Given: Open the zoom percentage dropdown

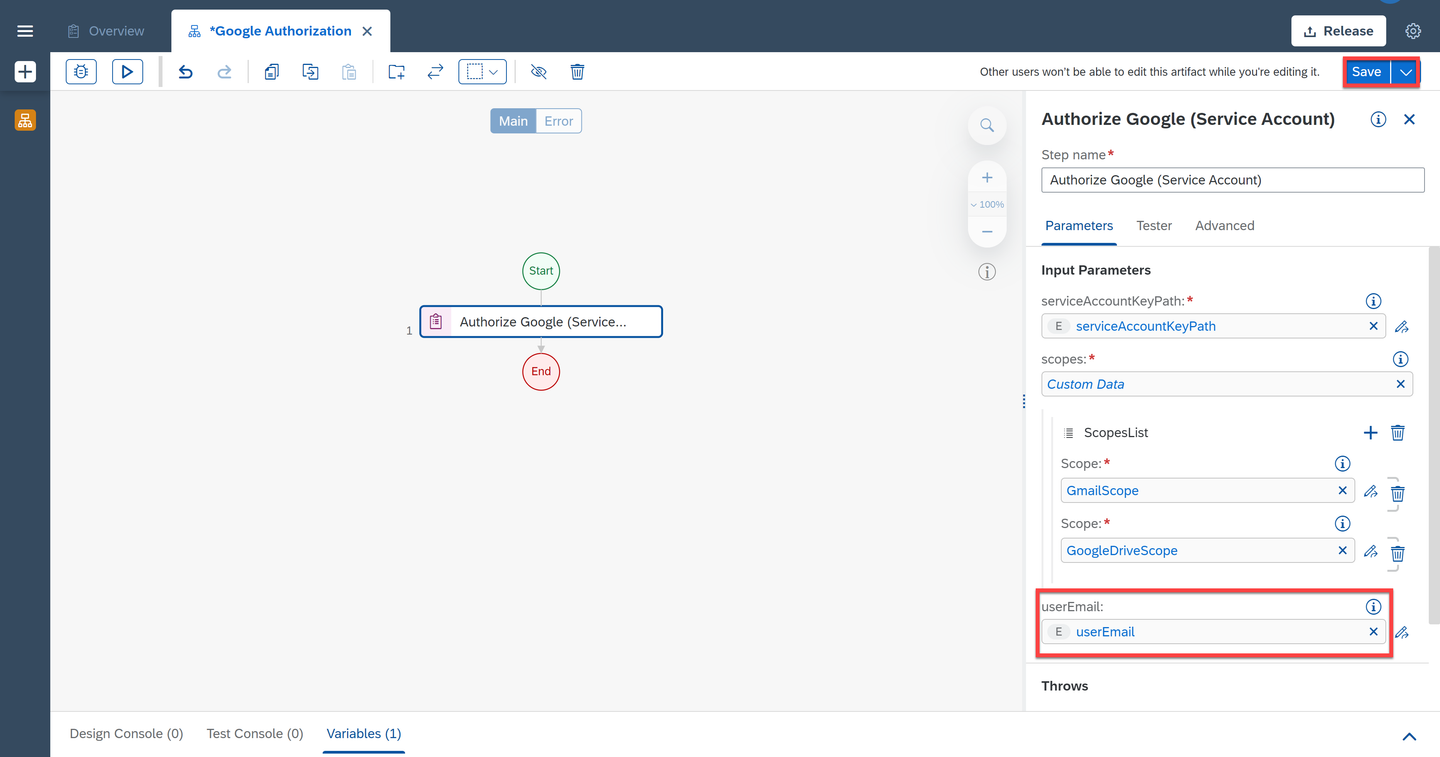Looking at the screenshot, I should click(987, 204).
